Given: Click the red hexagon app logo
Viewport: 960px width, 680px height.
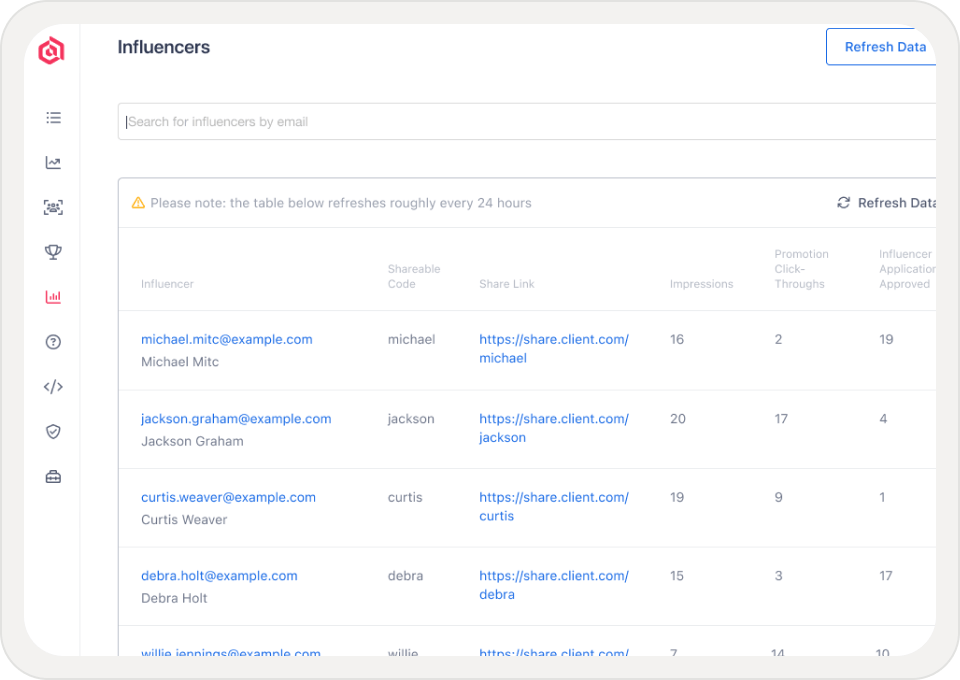Looking at the screenshot, I should [x=51, y=51].
